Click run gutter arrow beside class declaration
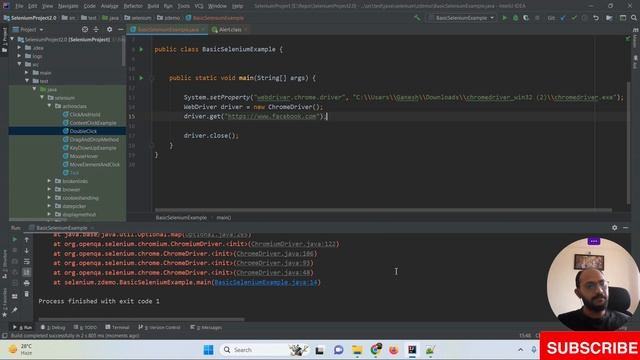 pyautogui.click(x=141, y=49)
